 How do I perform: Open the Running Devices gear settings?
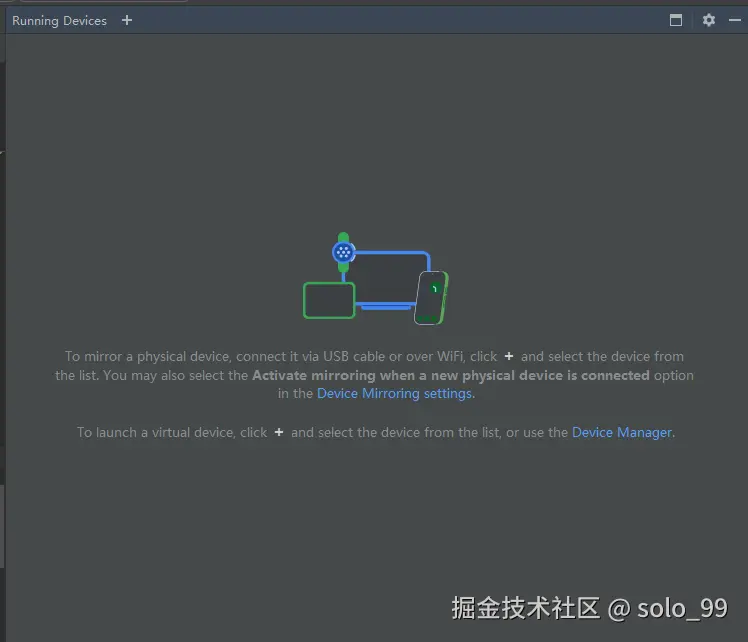[708, 20]
